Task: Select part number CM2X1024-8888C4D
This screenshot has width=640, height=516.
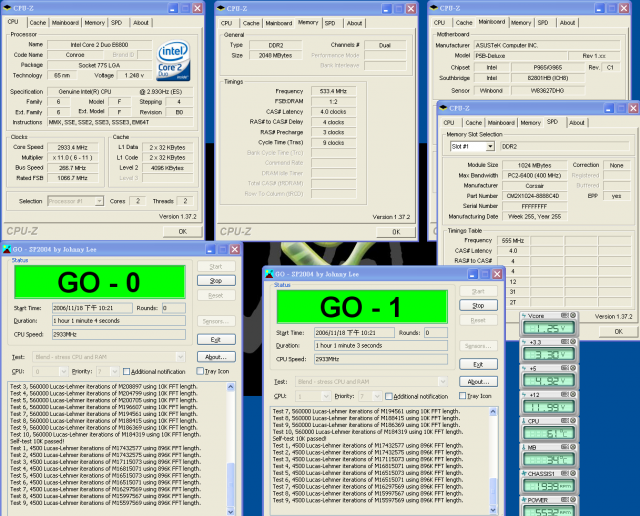Action: click(535, 196)
